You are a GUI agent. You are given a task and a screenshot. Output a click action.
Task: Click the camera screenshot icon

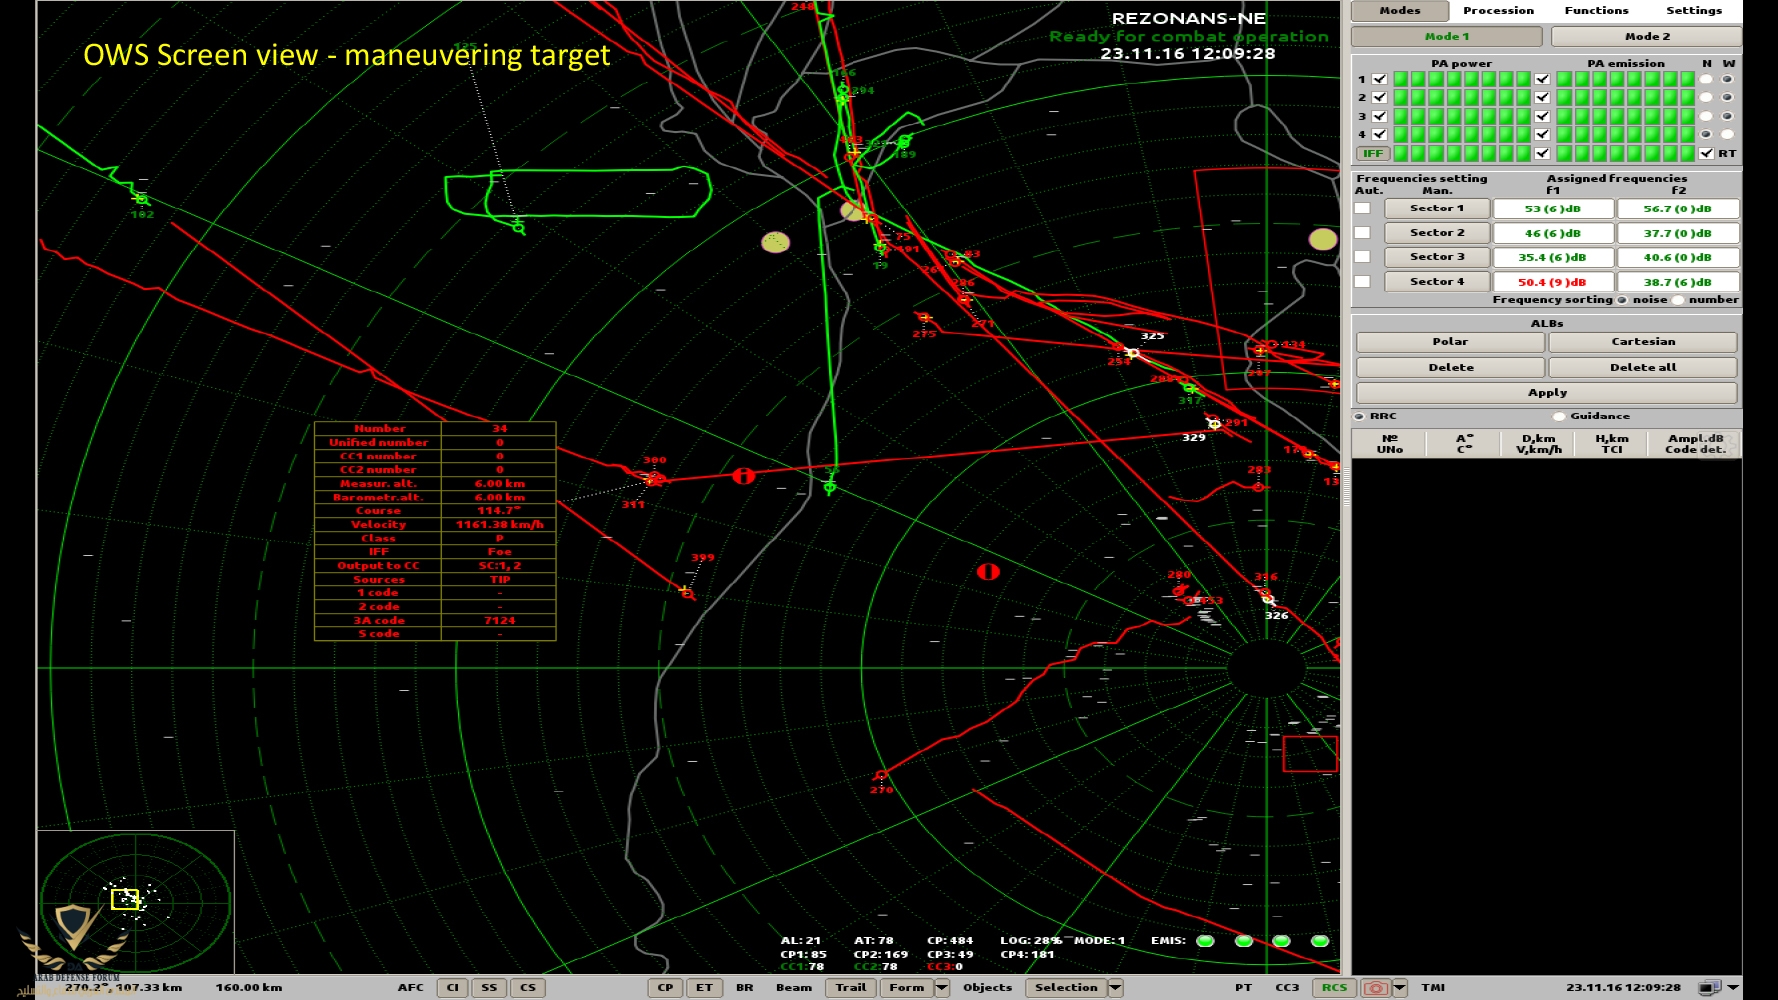pyautogui.click(x=1376, y=987)
